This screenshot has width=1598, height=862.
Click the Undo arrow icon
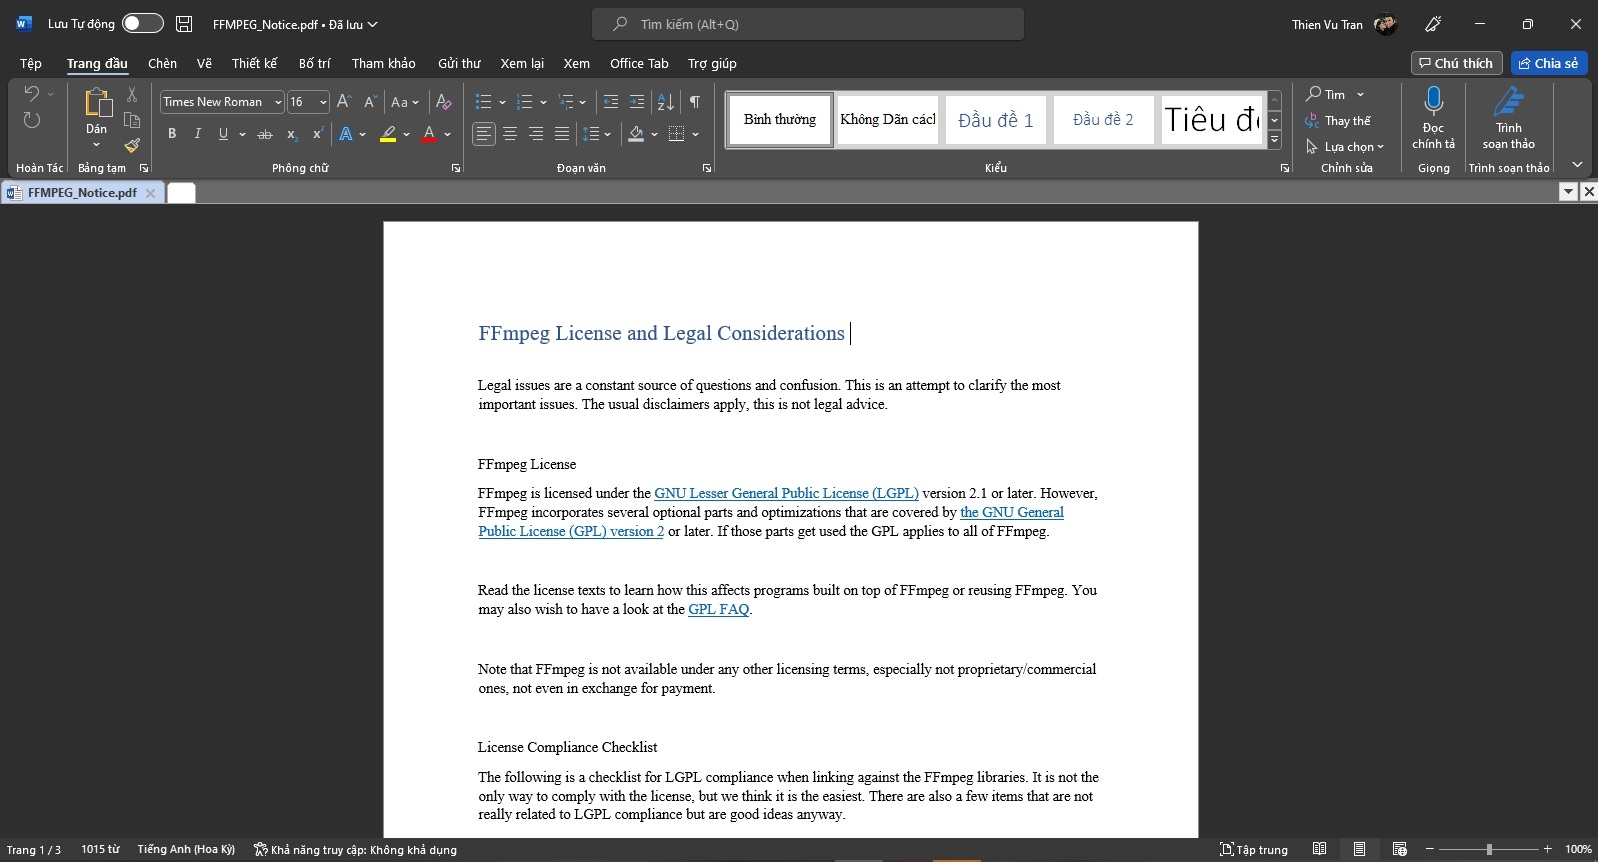point(31,94)
